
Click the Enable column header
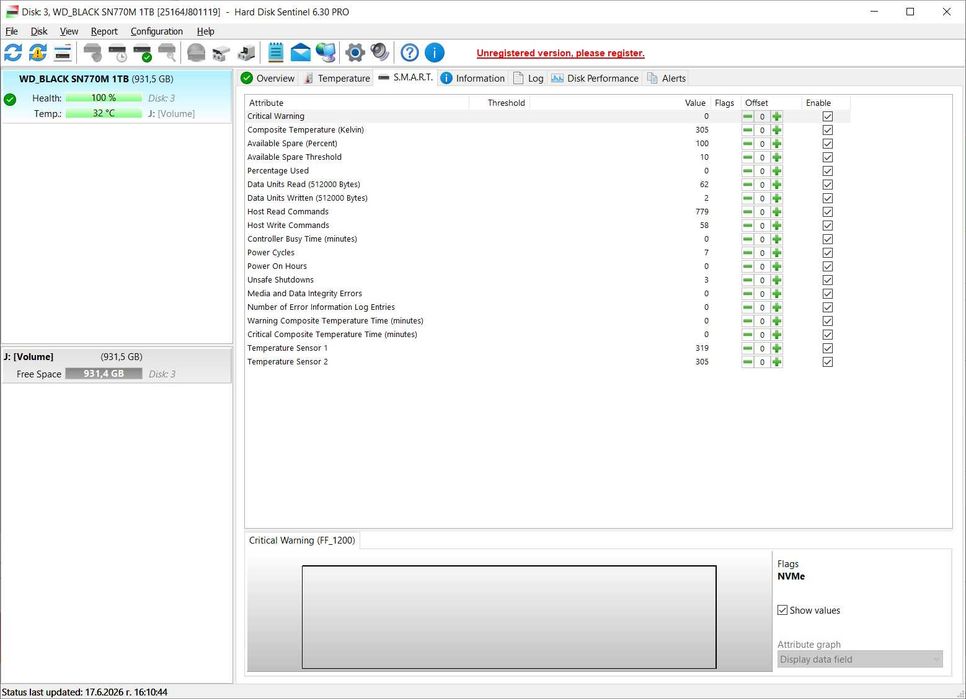[826, 103]
